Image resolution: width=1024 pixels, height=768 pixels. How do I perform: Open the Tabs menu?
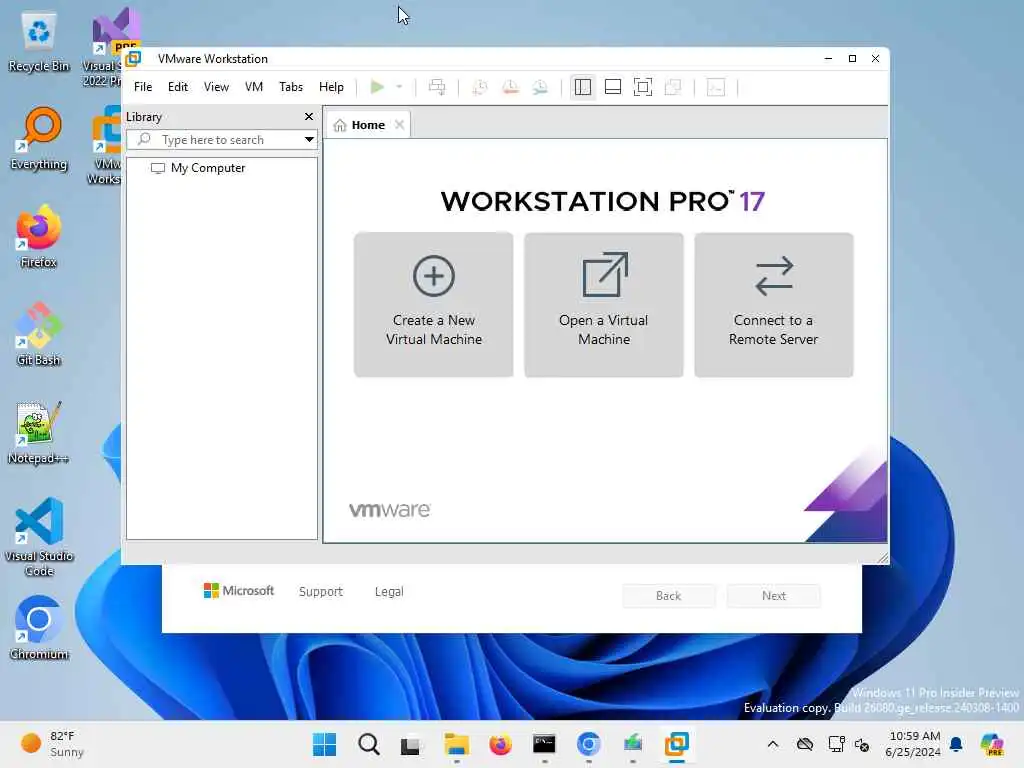coord(291,87)
